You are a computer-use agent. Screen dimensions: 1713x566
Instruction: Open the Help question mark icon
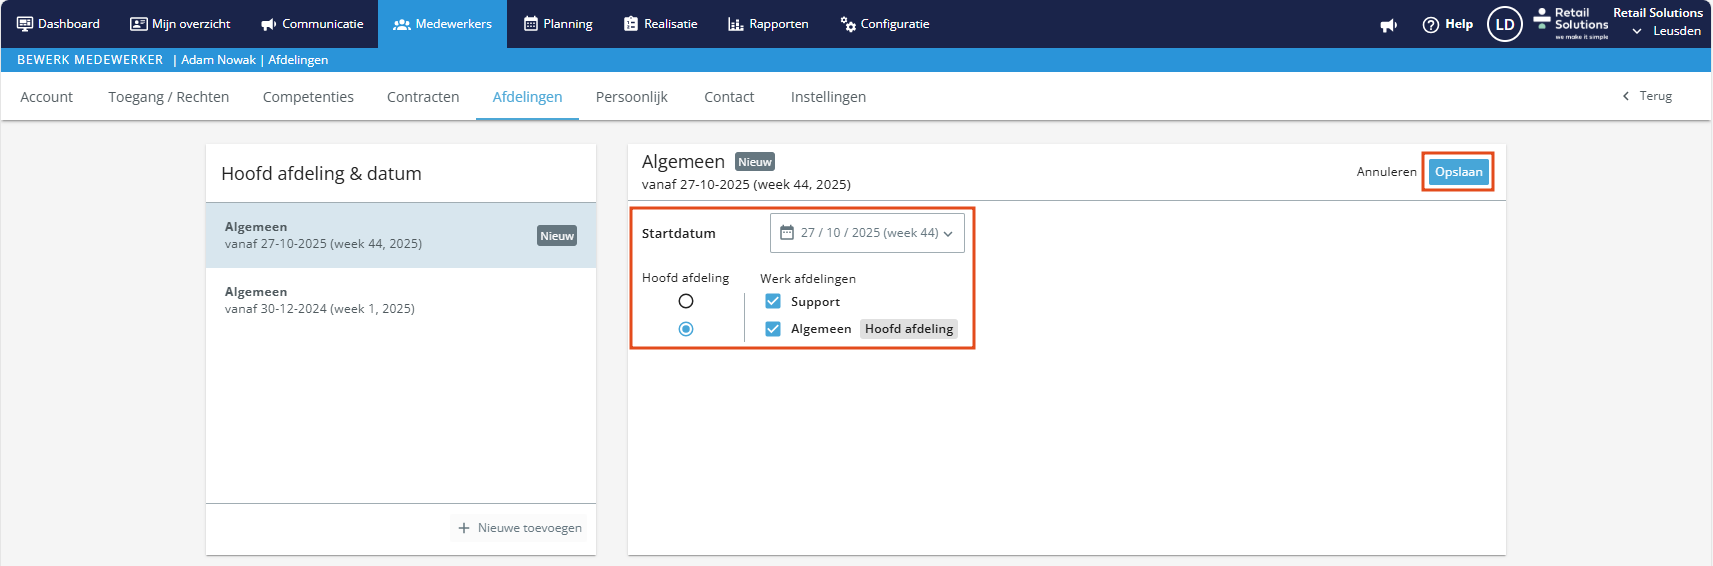click(x=1431, y=25)
